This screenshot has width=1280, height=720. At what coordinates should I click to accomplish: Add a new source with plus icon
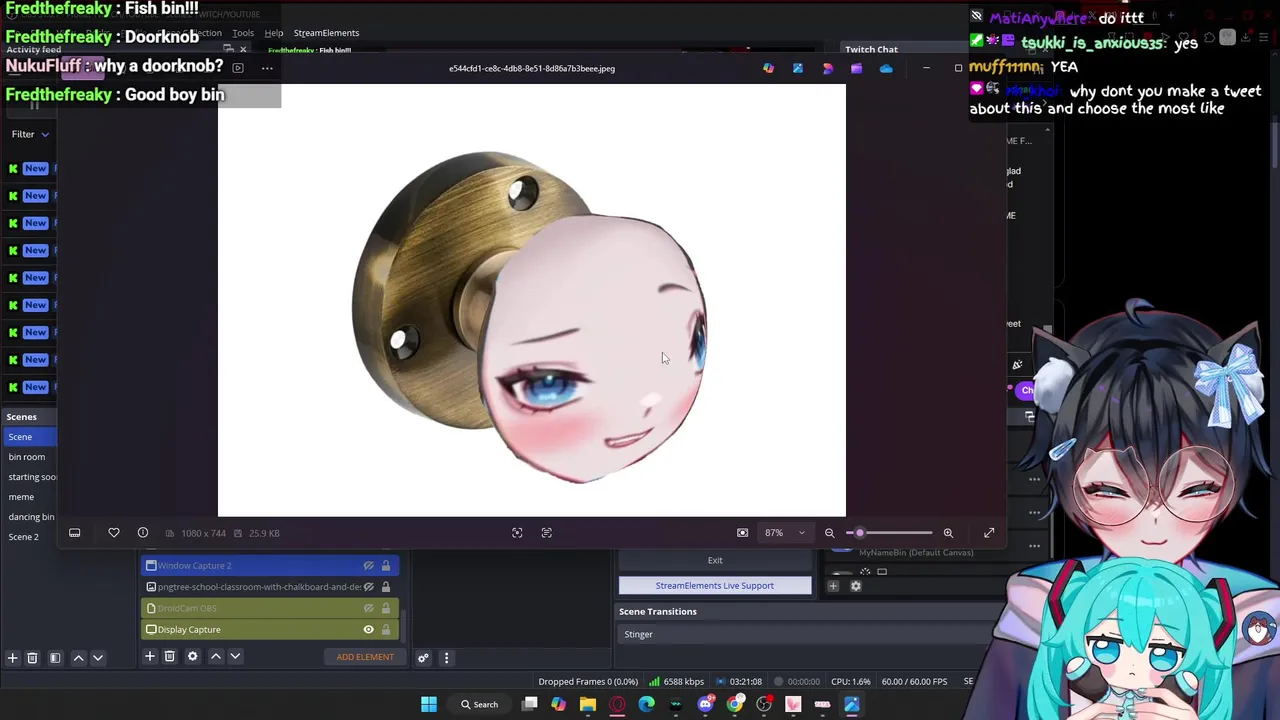[x=149, y=656]
